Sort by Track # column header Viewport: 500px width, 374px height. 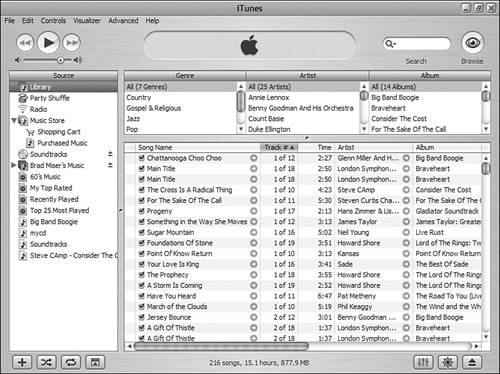pyautogui.click(x=279, y=147)
